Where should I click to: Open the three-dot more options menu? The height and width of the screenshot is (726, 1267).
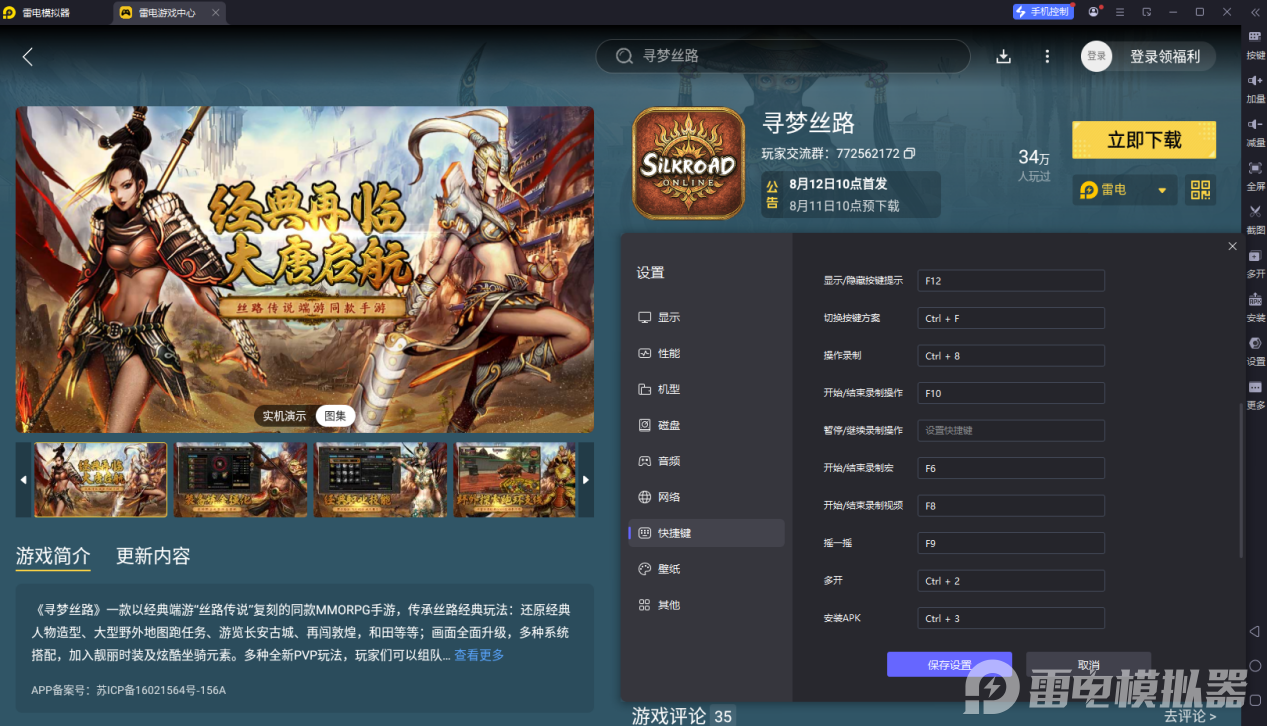click(1047, 57)
